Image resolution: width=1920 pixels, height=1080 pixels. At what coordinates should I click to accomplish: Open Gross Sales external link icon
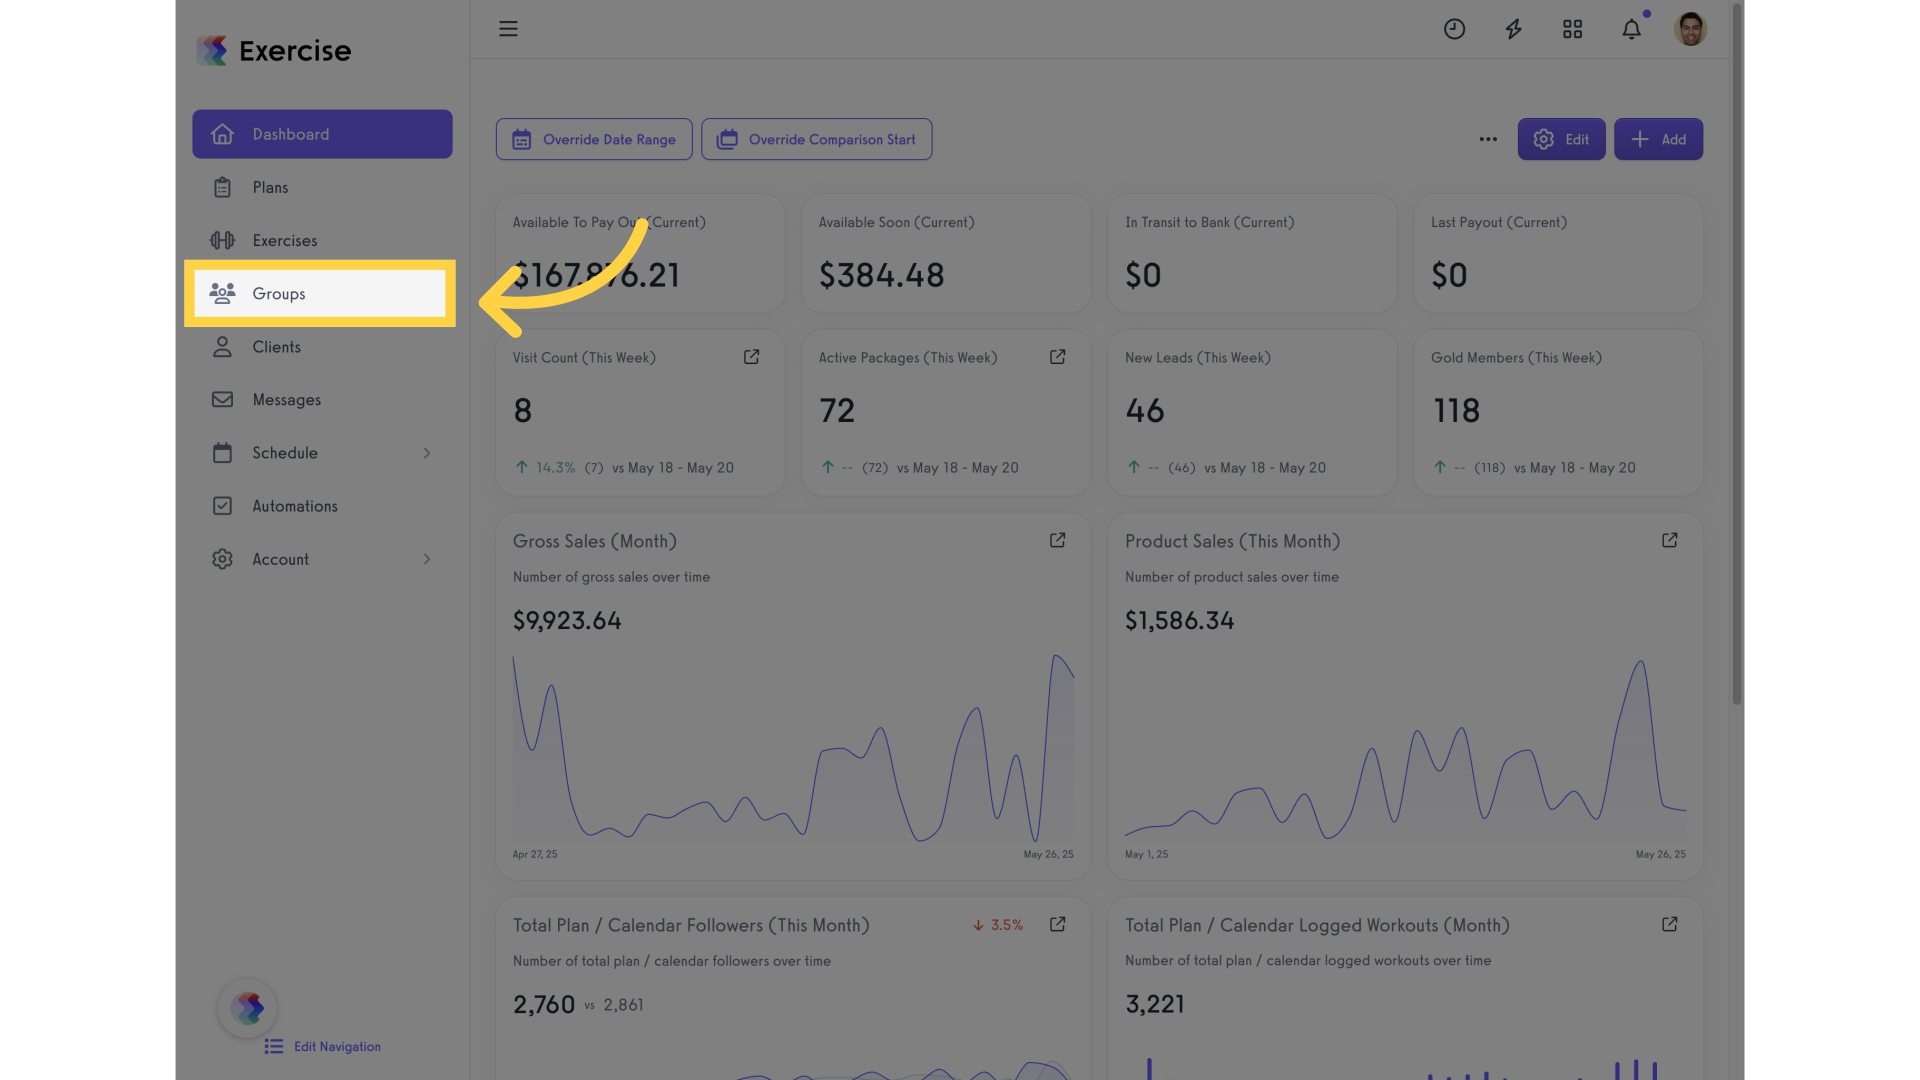tap(1057, 540)
